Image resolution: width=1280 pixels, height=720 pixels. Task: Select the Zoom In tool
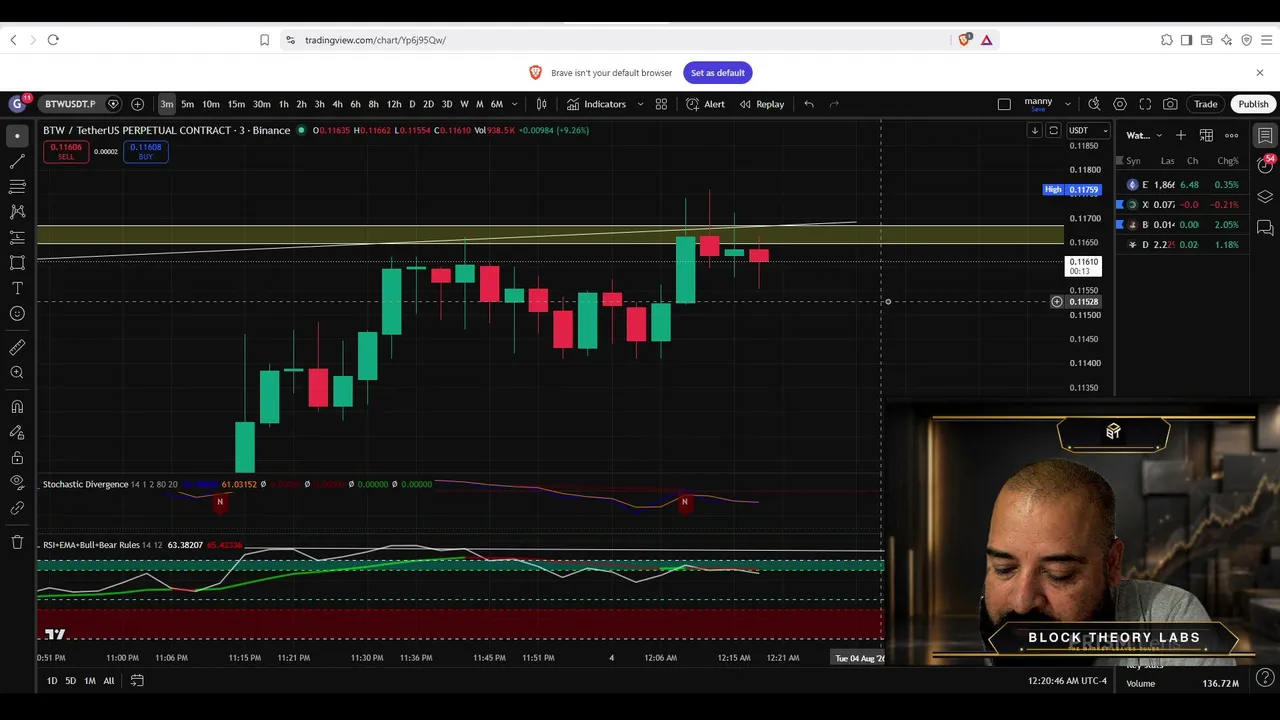(x=17, y=373)
